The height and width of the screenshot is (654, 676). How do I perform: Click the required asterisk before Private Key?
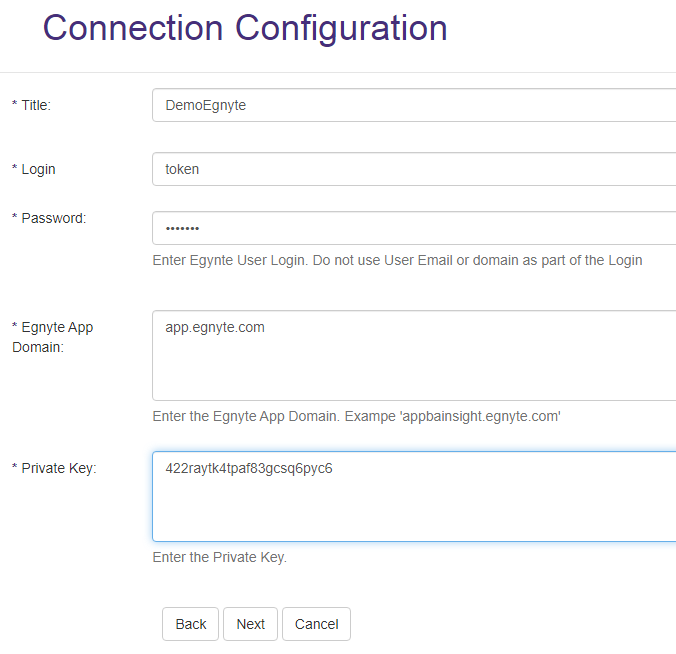pyautogui.click(x=14, y=469)
